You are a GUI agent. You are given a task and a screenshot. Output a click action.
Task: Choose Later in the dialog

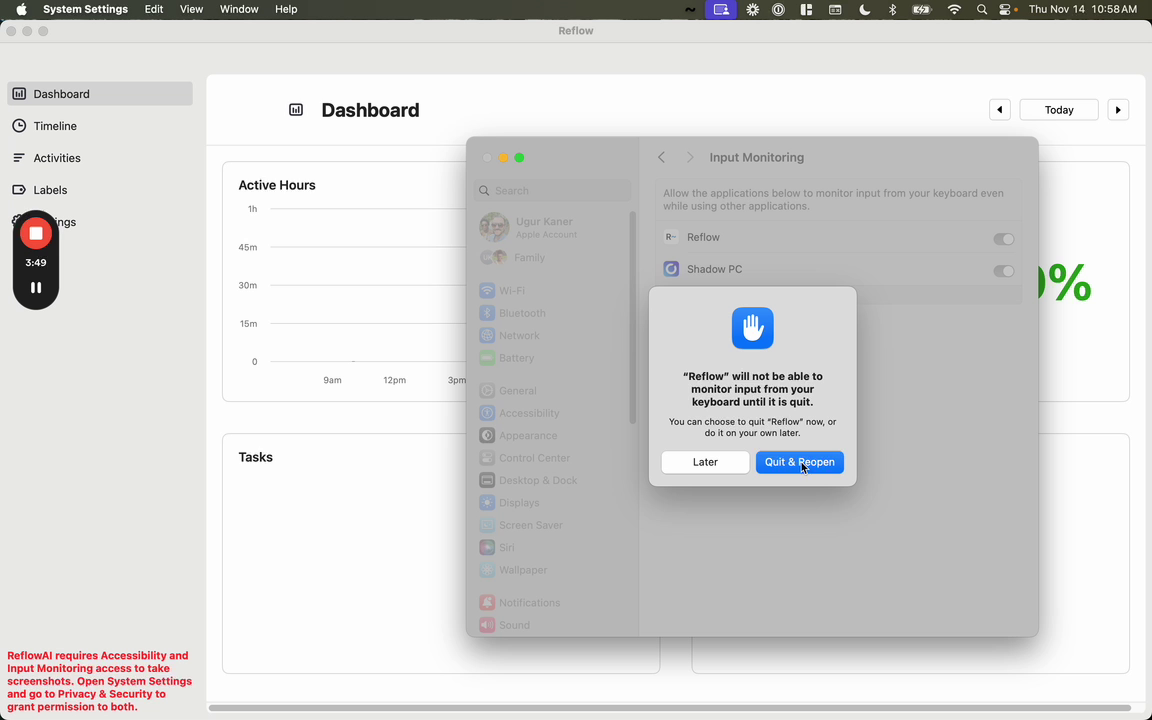point(705,462)
